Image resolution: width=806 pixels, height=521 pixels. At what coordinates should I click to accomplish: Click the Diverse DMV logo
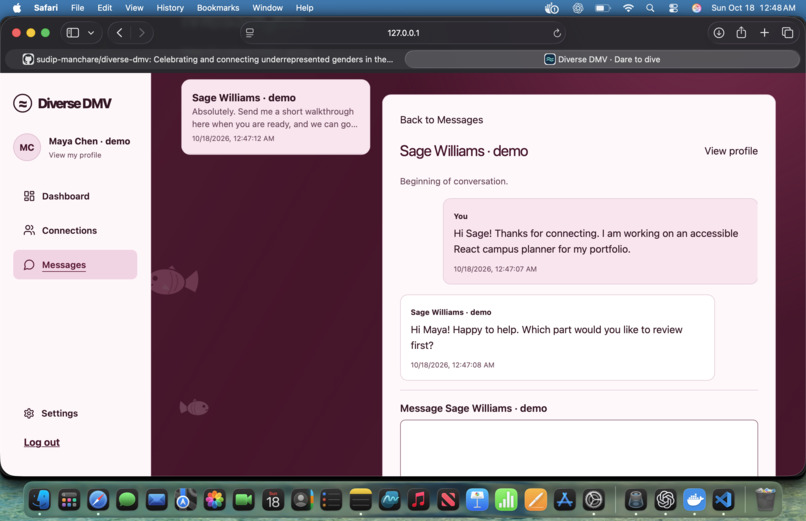[62, 103]
